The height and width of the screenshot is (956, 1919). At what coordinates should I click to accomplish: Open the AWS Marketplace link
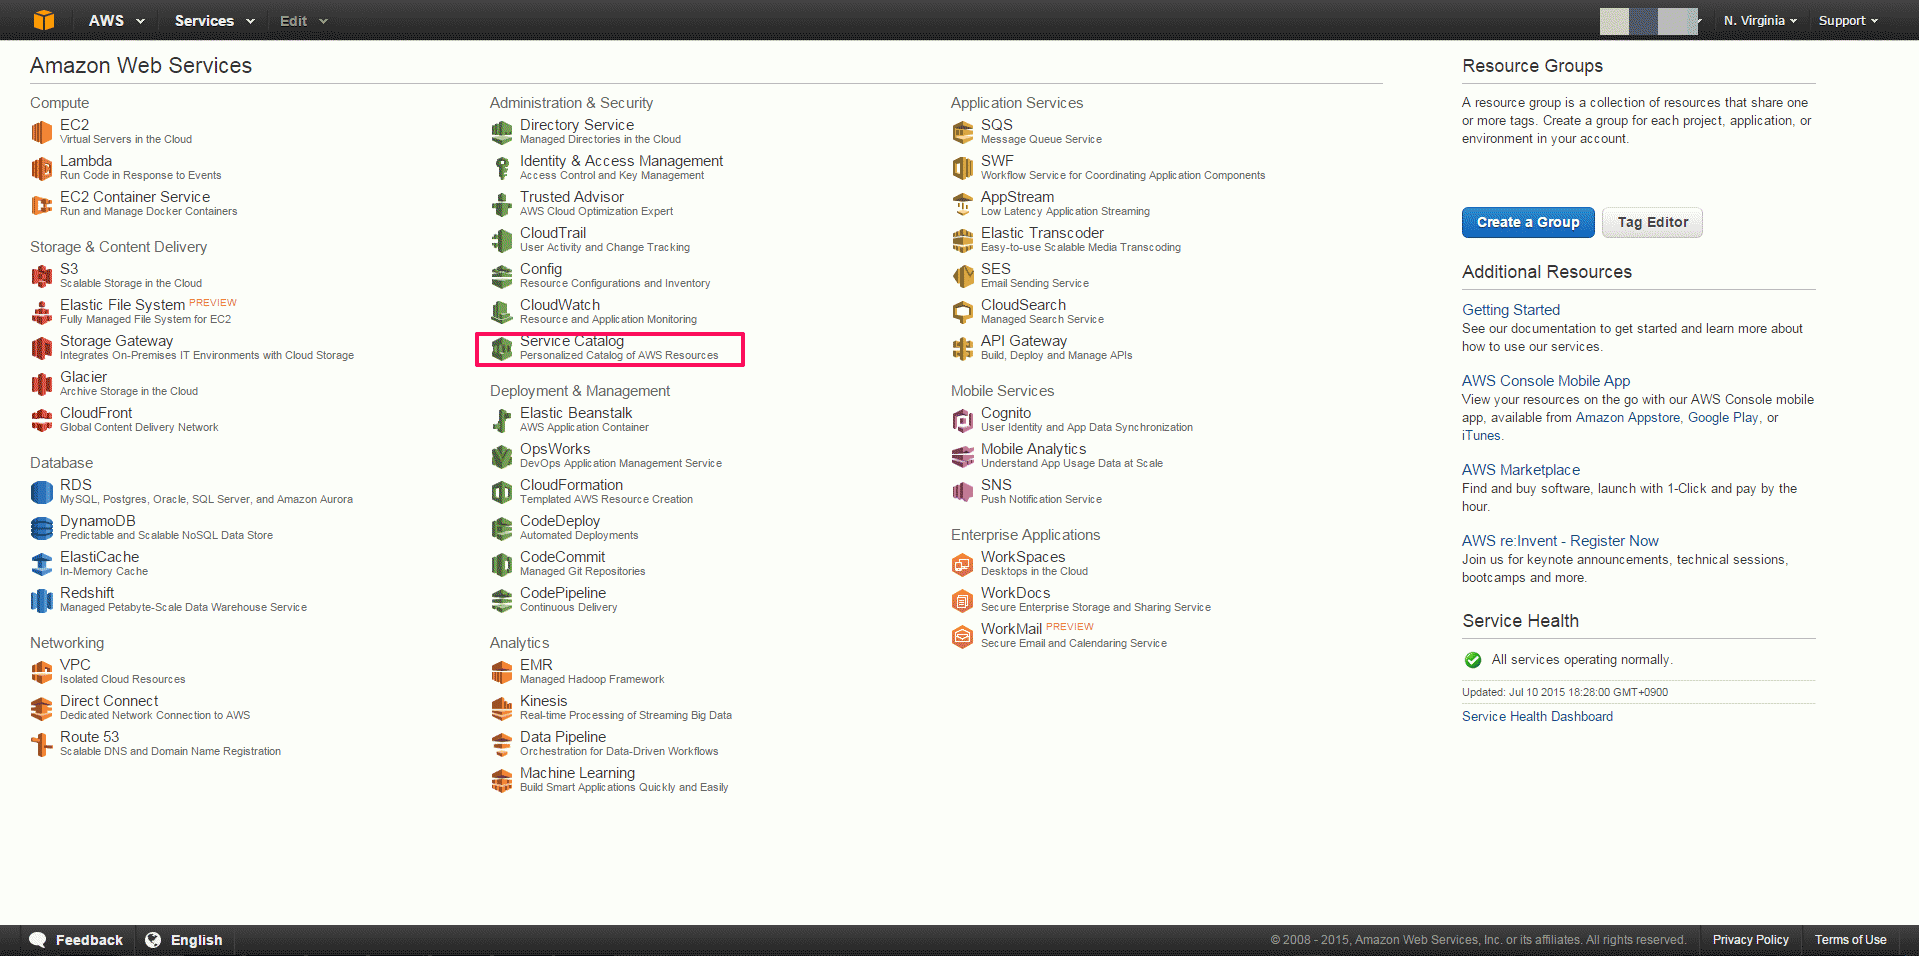point(1521,470)
